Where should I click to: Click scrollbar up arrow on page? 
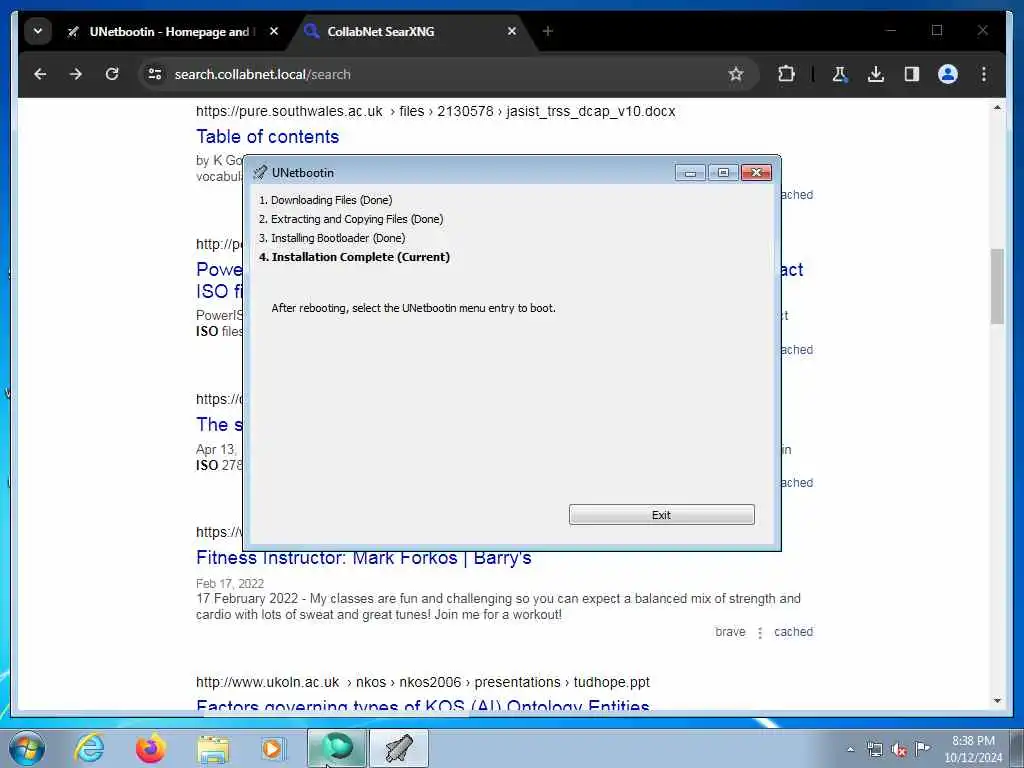tap(997, 107)
